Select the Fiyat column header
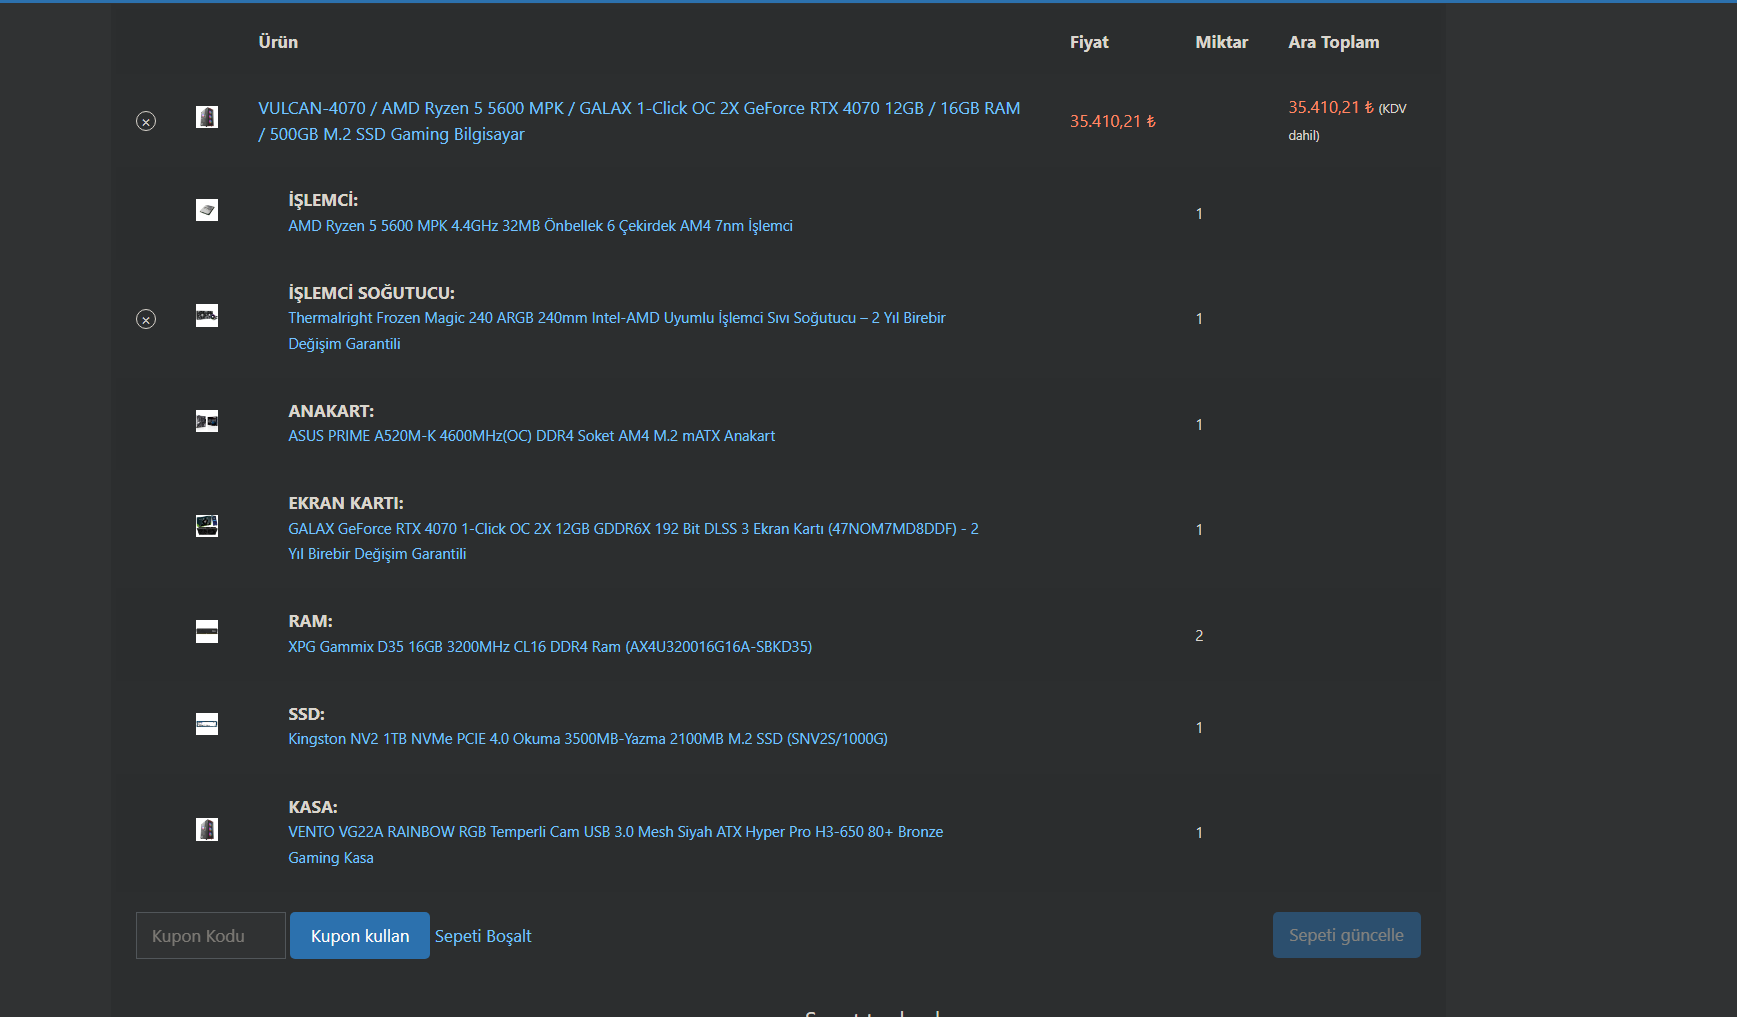Viewport: 1737px width, 1017px height. pyautogui.click(x=1089, y=42)
